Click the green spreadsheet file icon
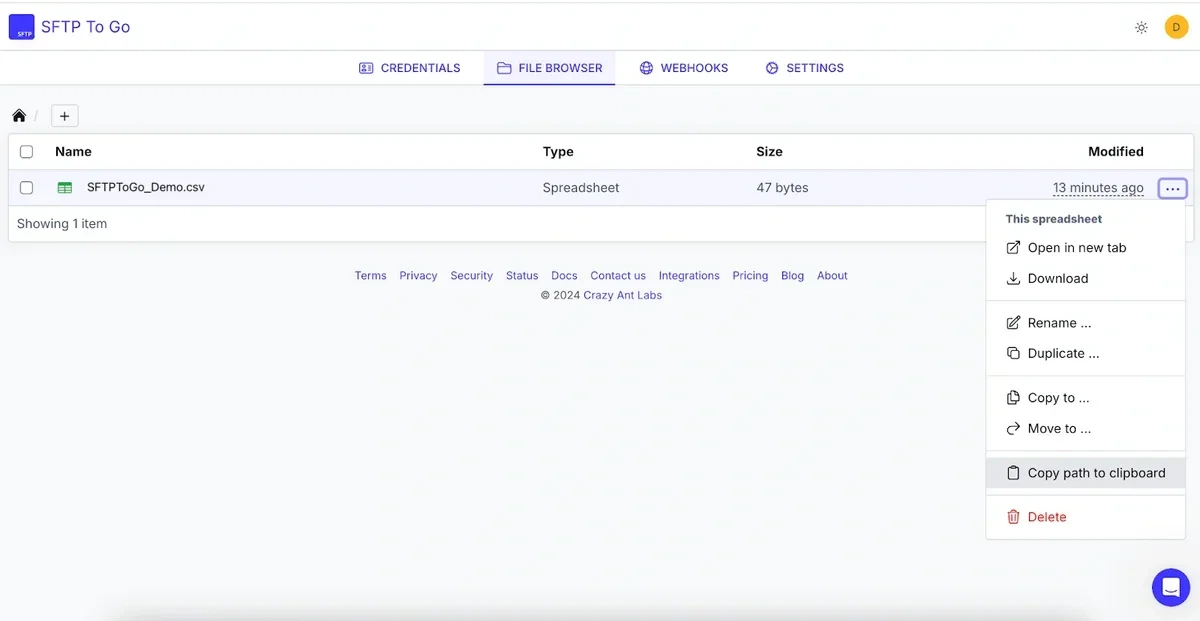 [x=62, y=187]
